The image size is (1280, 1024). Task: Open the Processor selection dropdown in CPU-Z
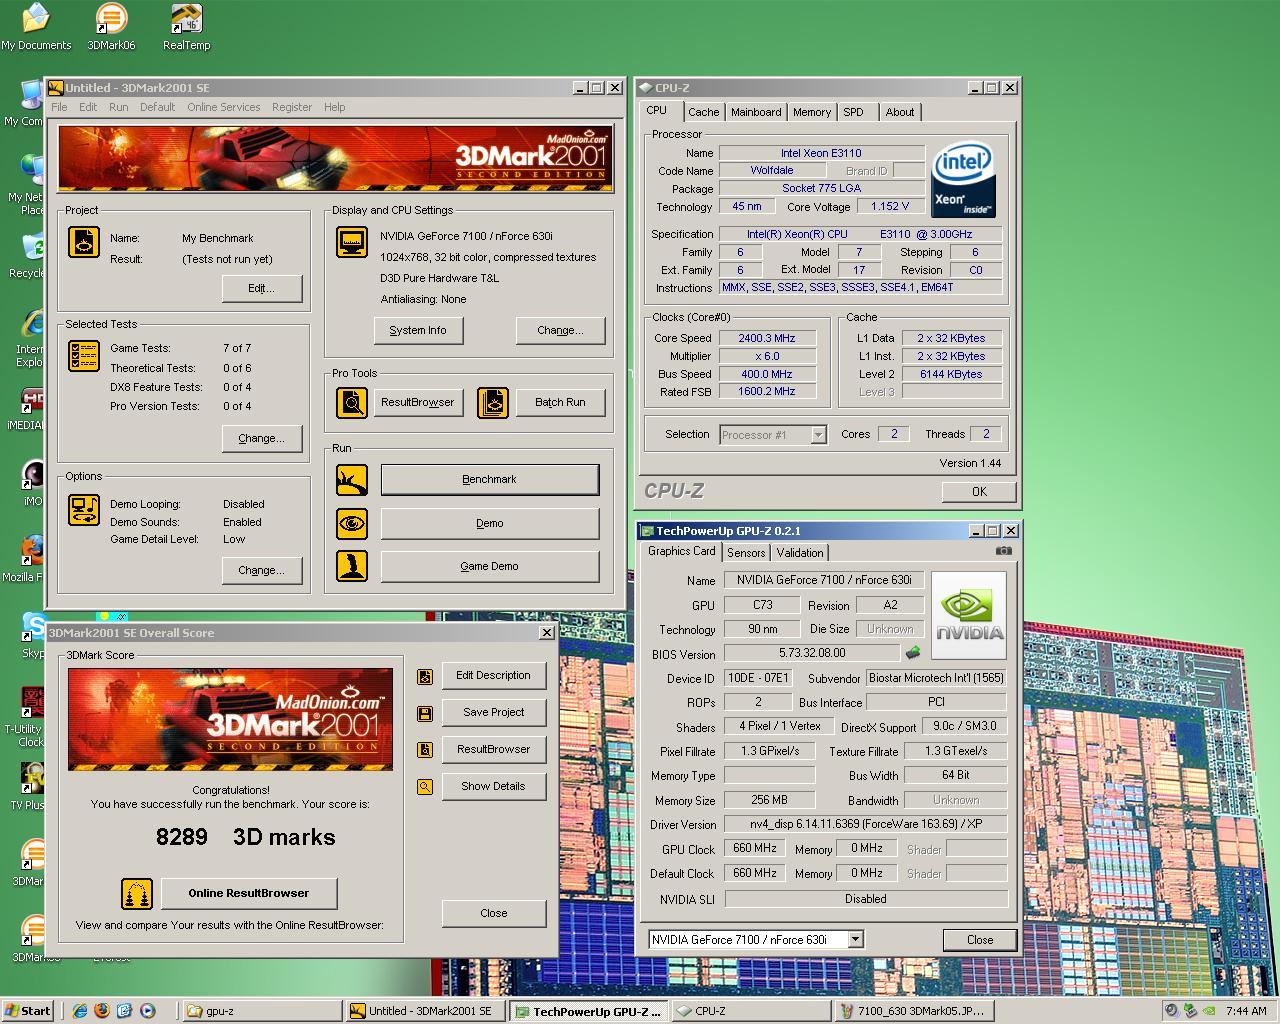(x=818, y=434)
